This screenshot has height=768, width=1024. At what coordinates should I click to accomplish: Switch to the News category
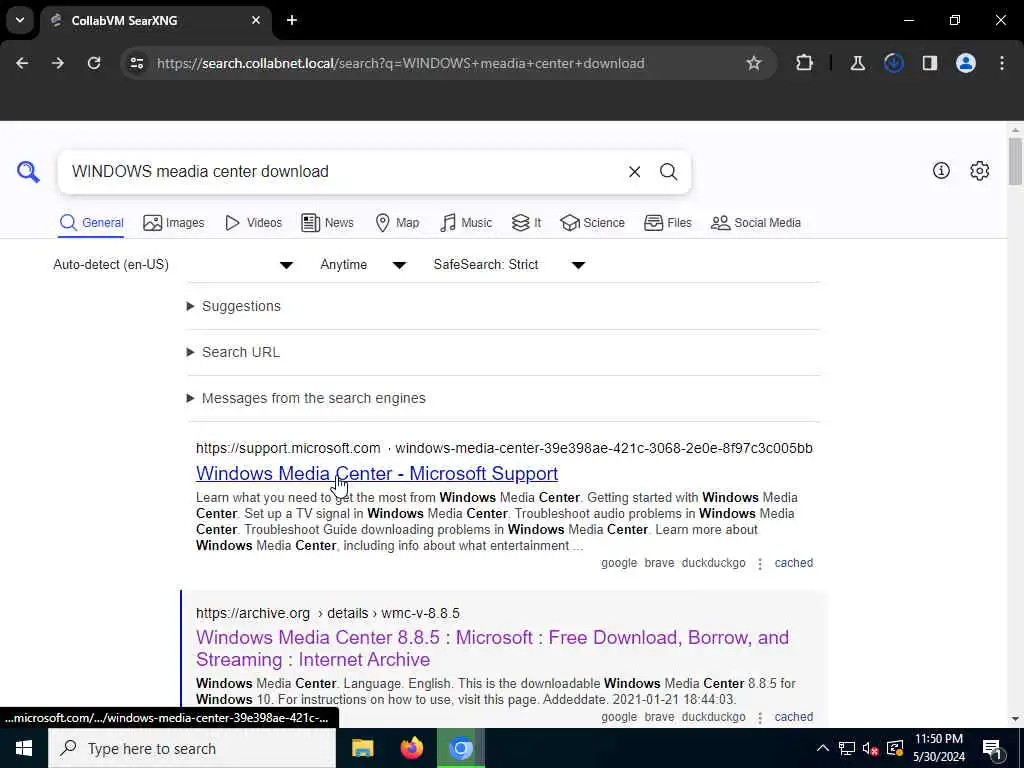click(327, 223)
